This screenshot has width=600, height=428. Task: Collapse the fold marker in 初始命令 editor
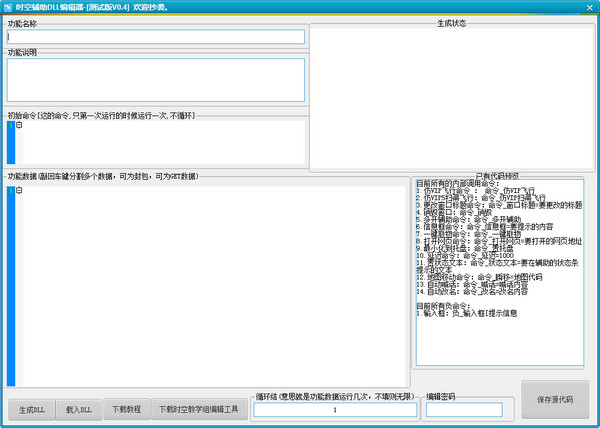19,126
